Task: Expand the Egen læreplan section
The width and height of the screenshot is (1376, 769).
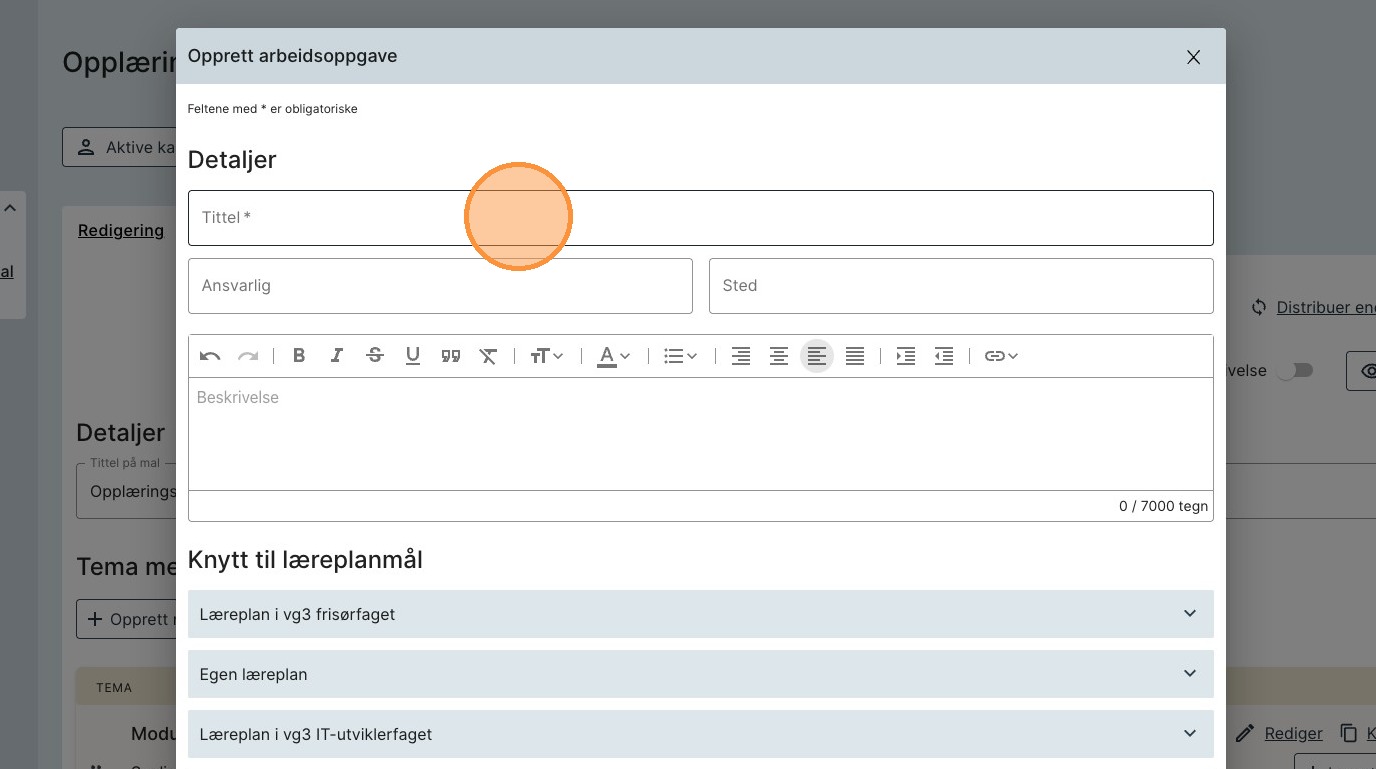Action: (x=700, y=674)
